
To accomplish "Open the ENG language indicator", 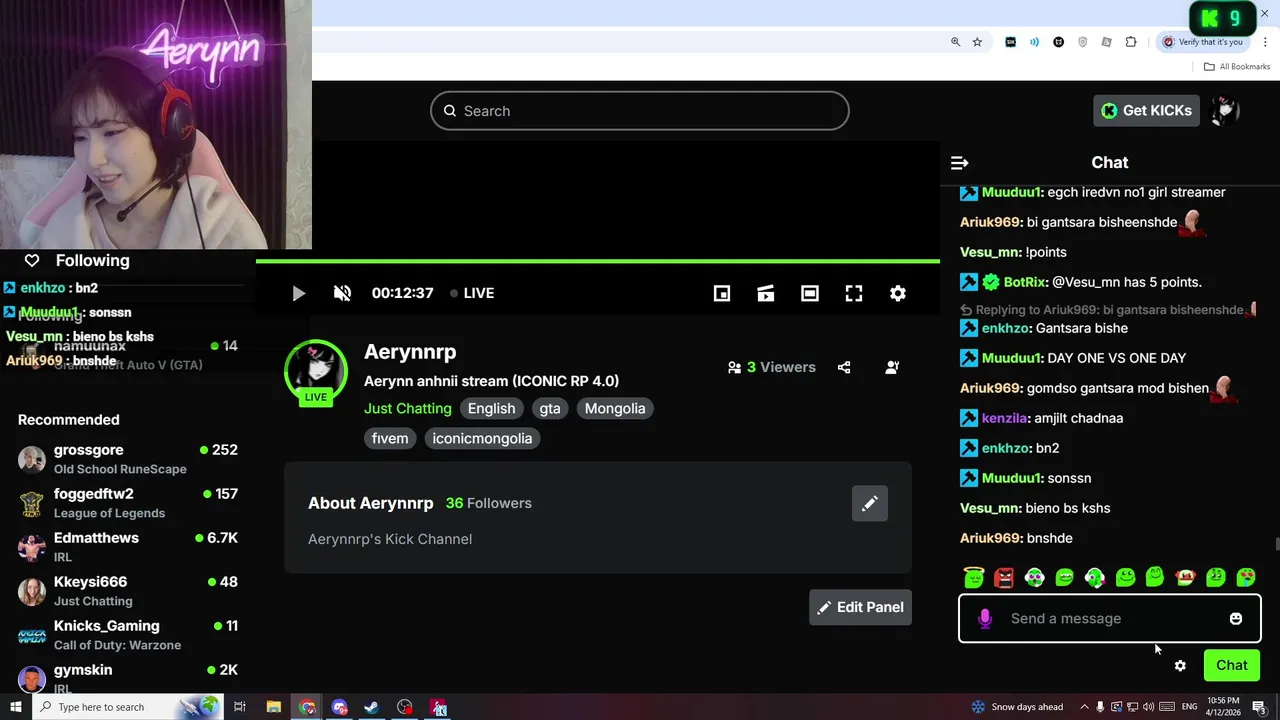I will 1190,707.
